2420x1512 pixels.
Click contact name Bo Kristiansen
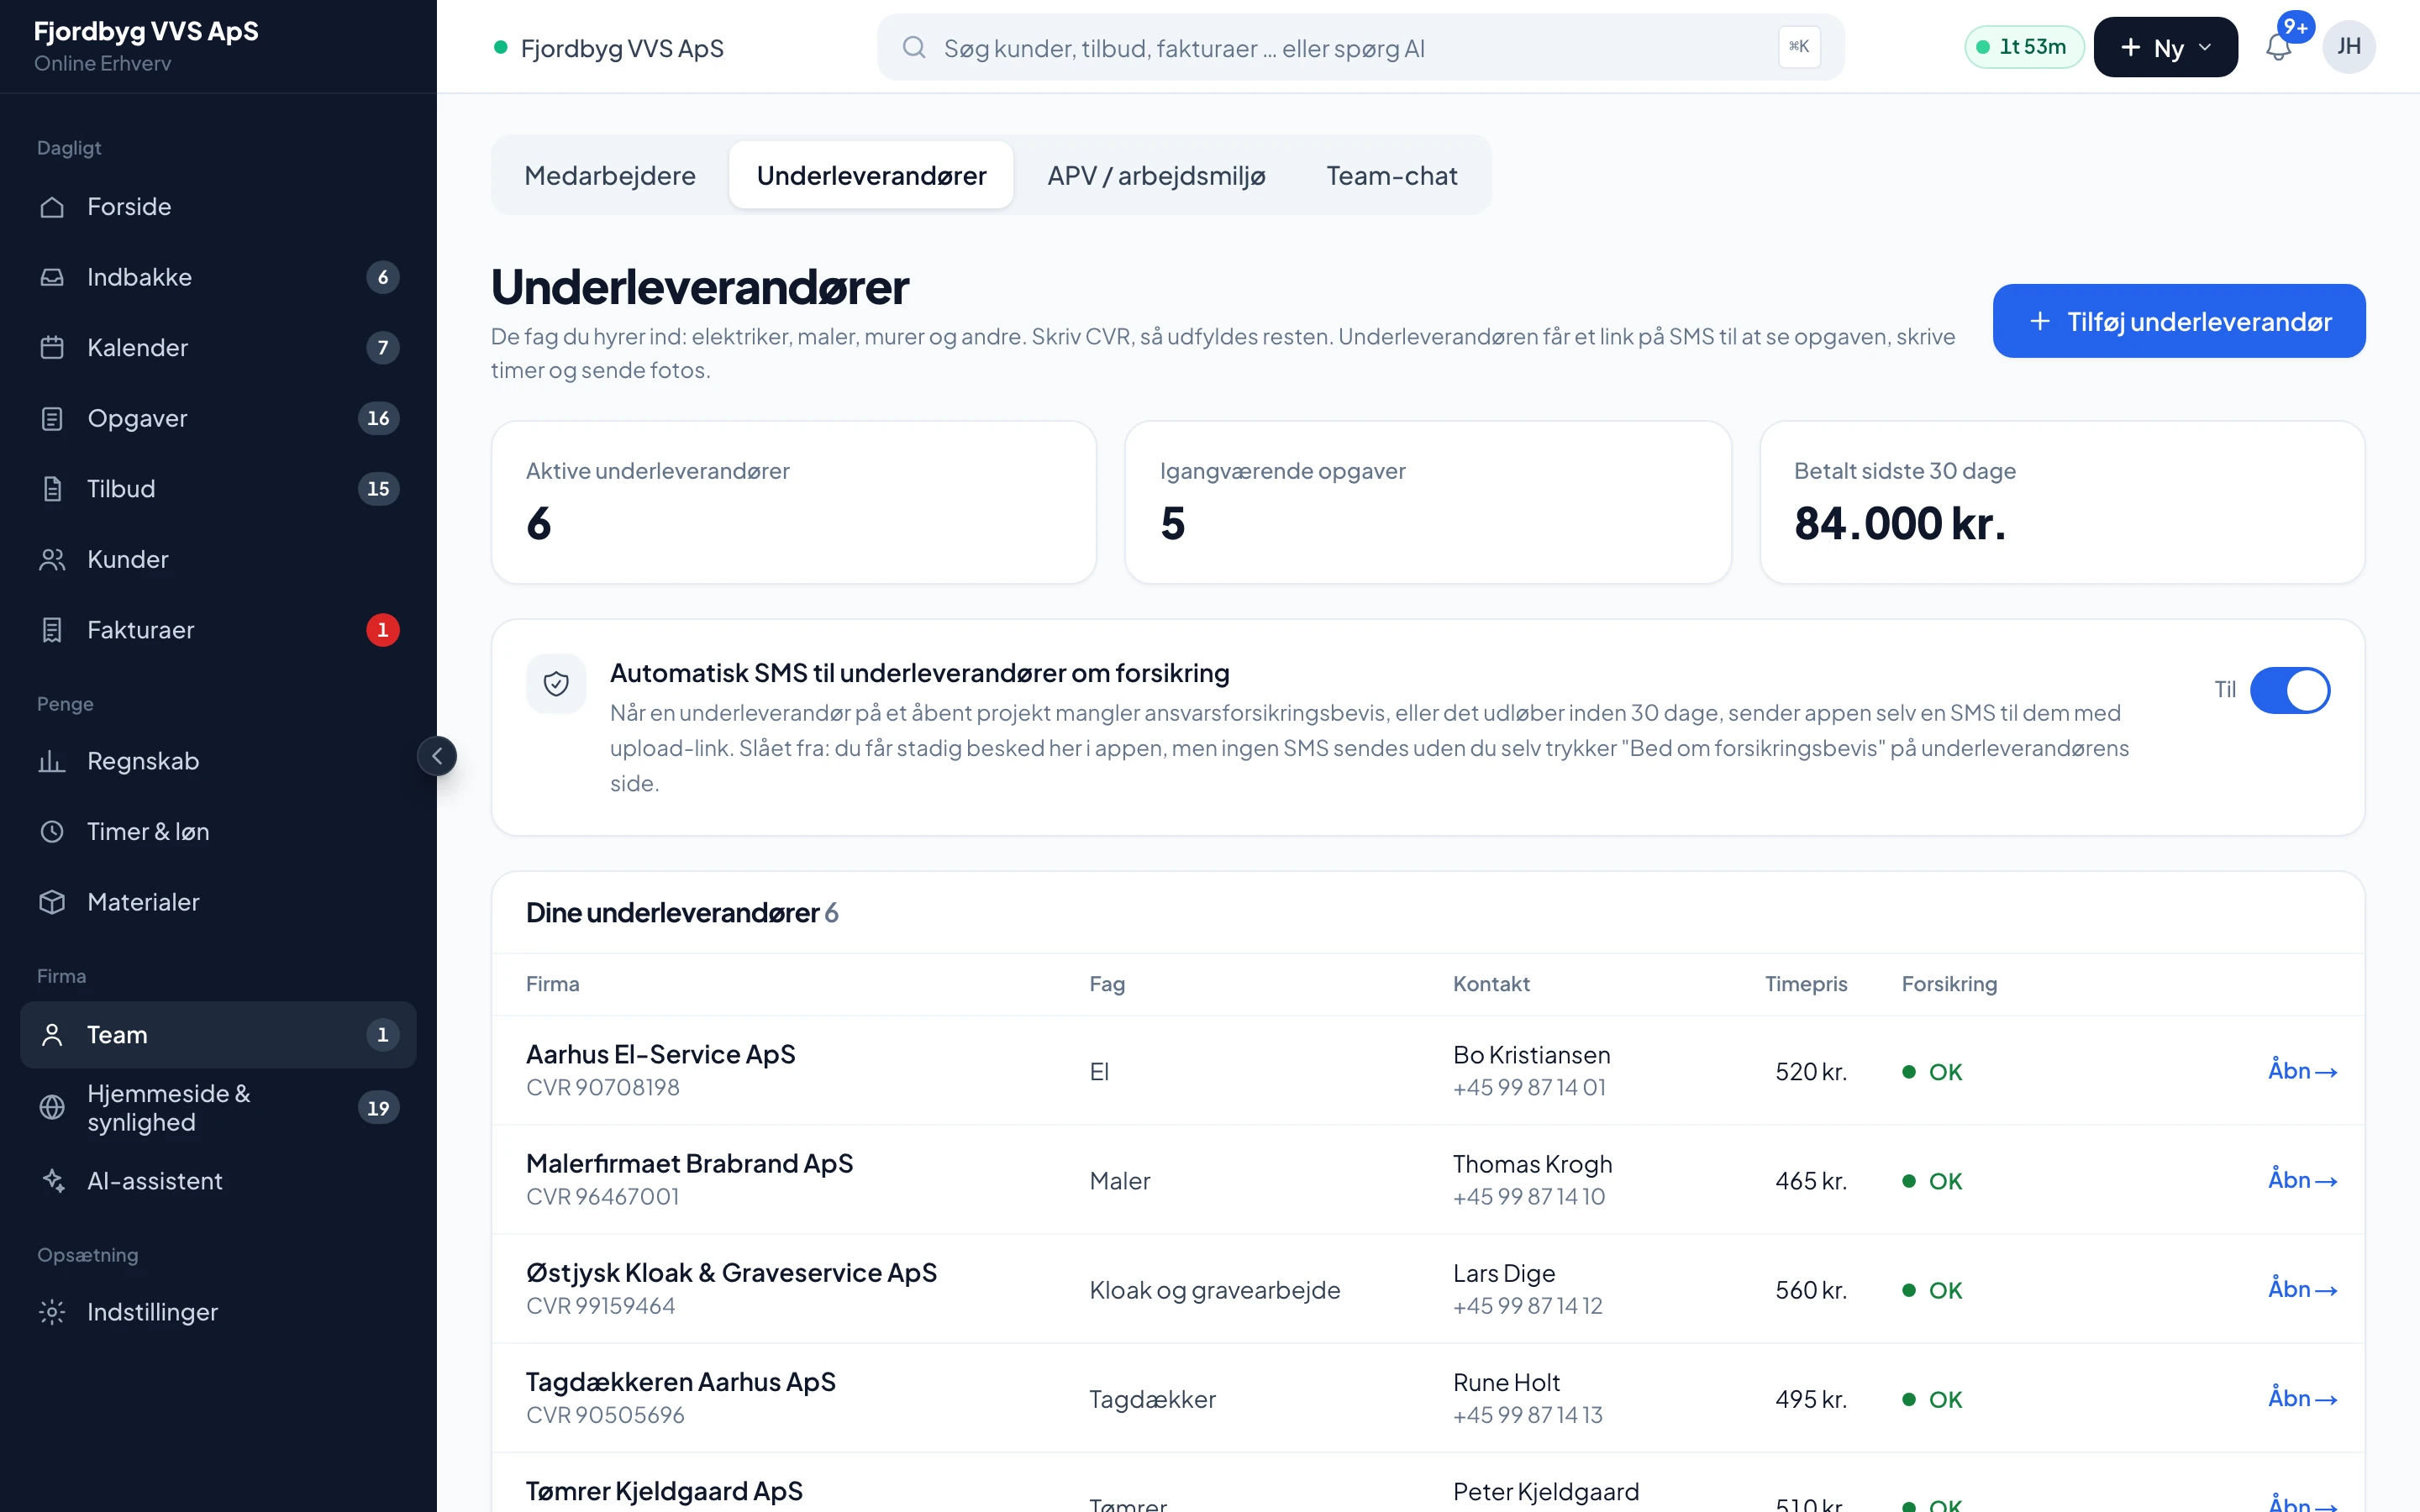1531,1055
